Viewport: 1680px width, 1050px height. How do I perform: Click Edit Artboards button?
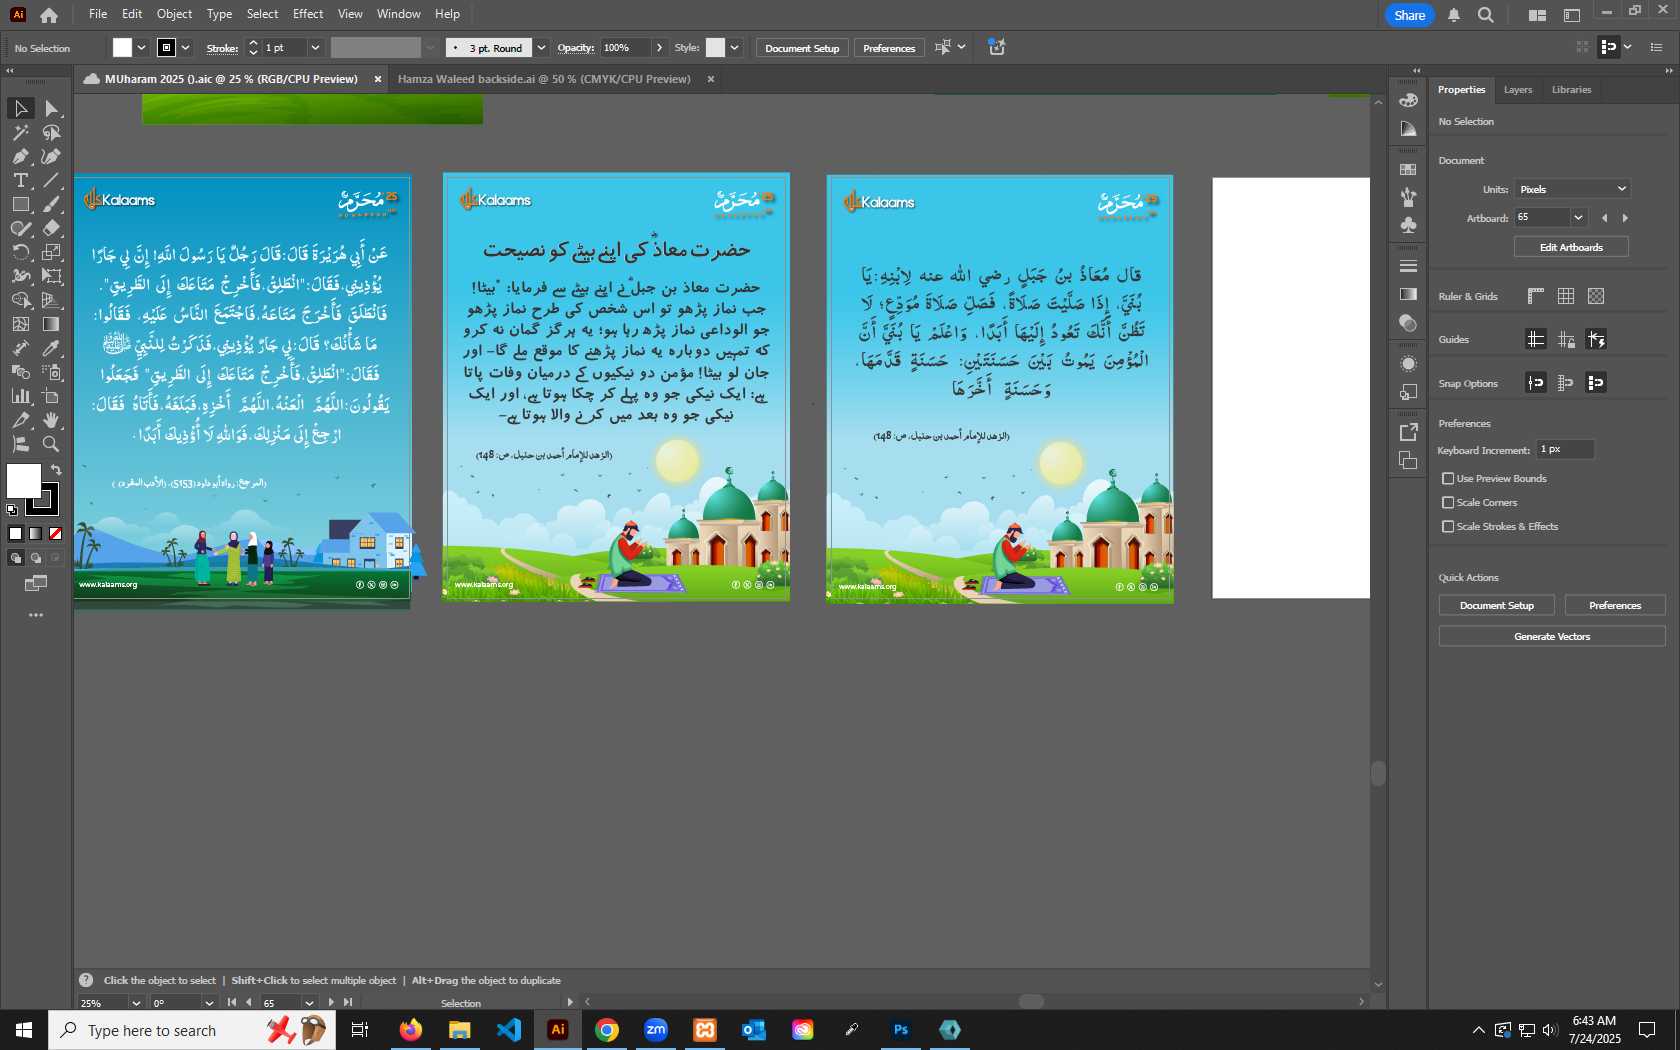(x=1571, y=247)
